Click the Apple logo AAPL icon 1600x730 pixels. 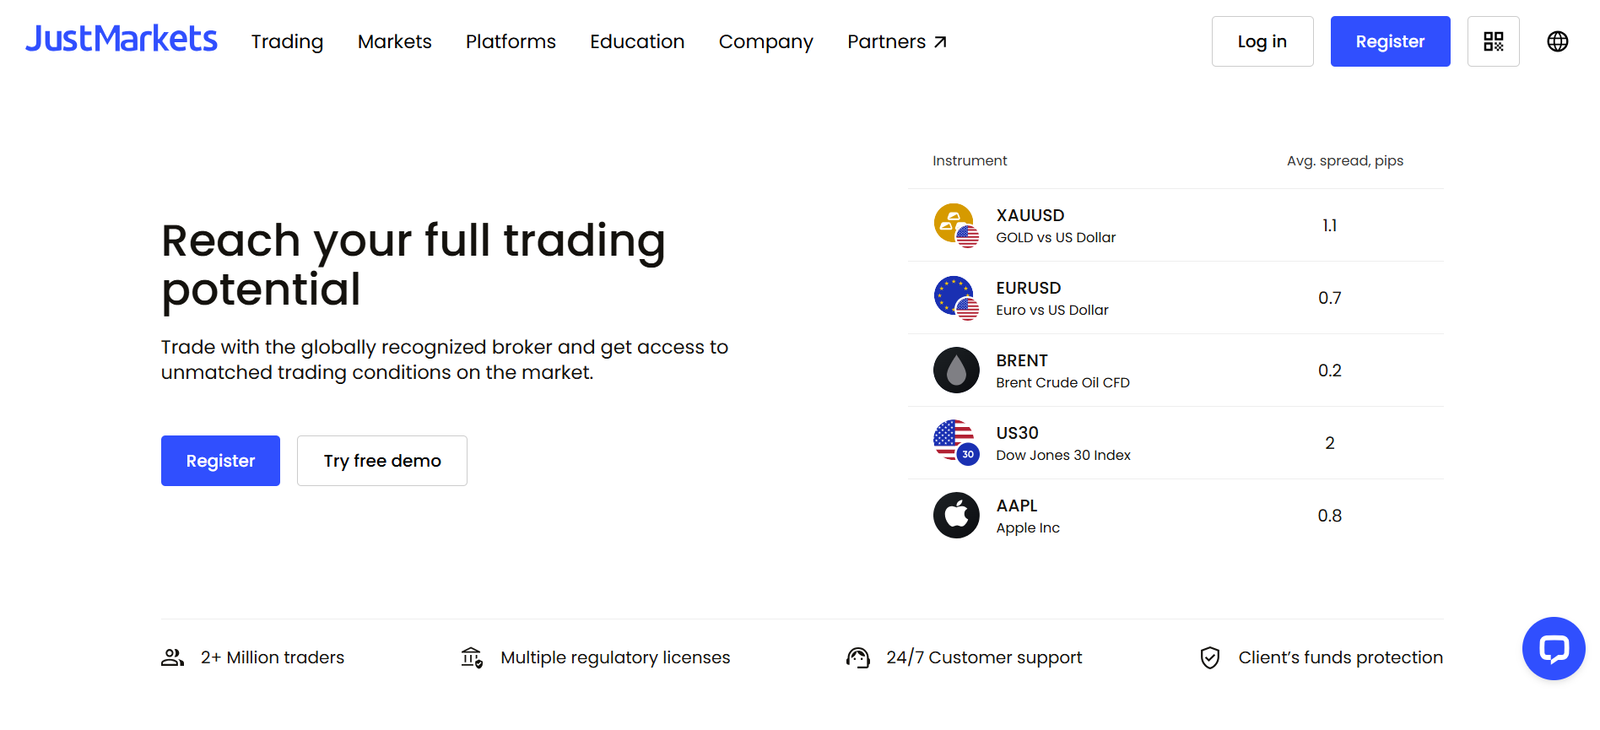pyautogui.click(x=956, y=515)
